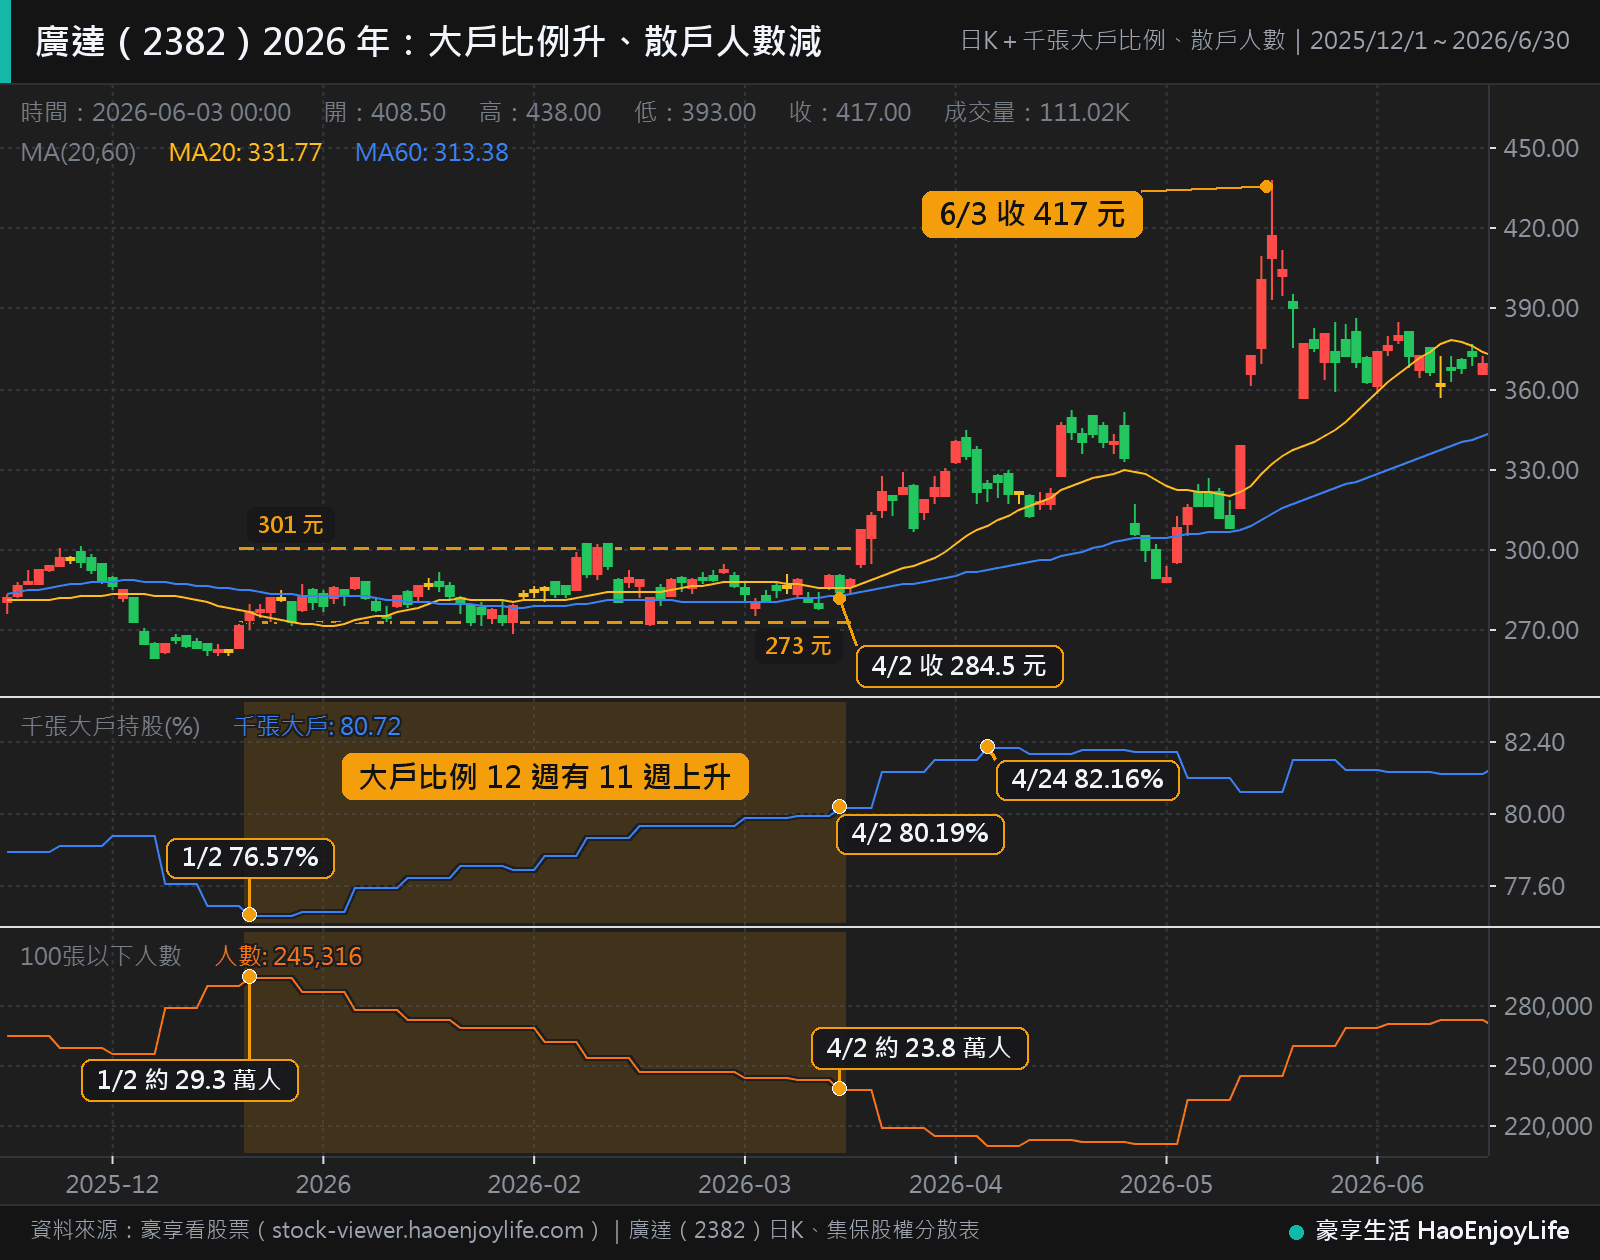Click the 大戶比例 12 週有 11 週上升 banner
1600x1260 pixels.
click(x=545, y=777)
